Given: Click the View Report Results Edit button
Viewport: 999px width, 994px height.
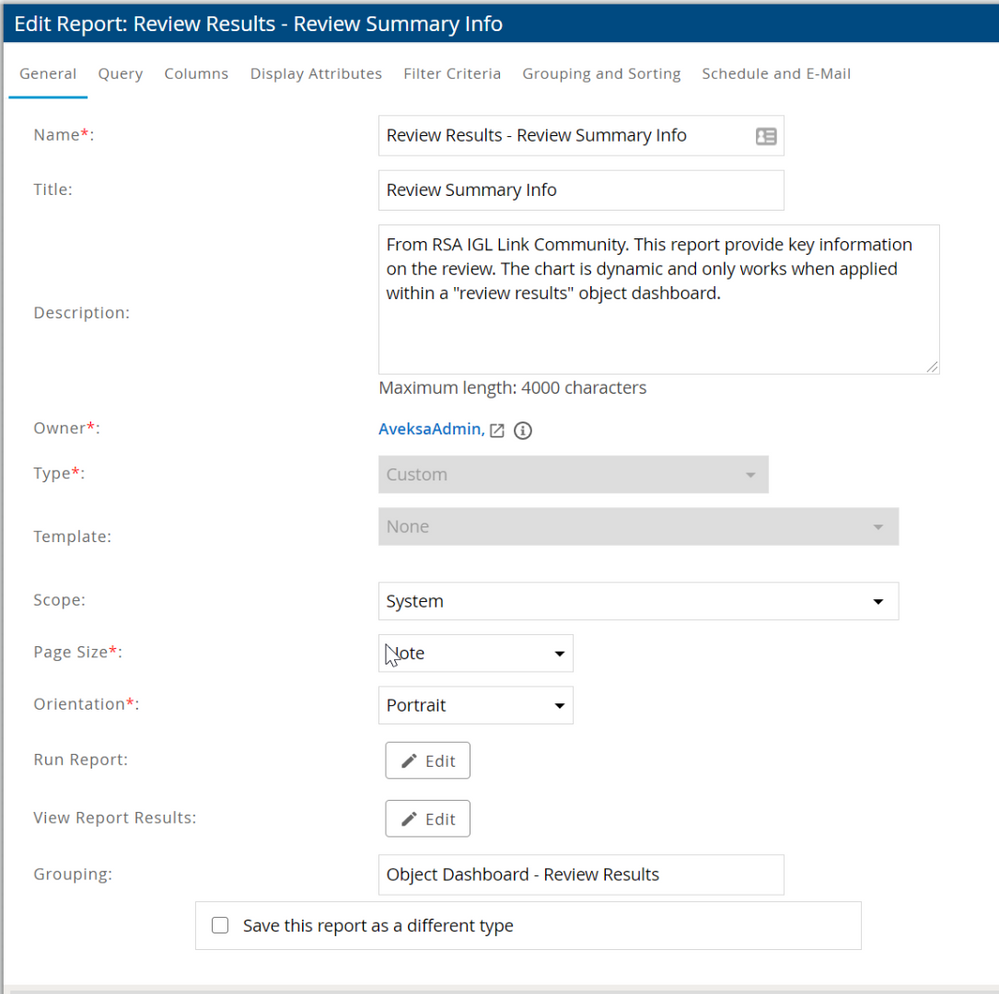Looking at the screenshot, I should pos(428,819).
